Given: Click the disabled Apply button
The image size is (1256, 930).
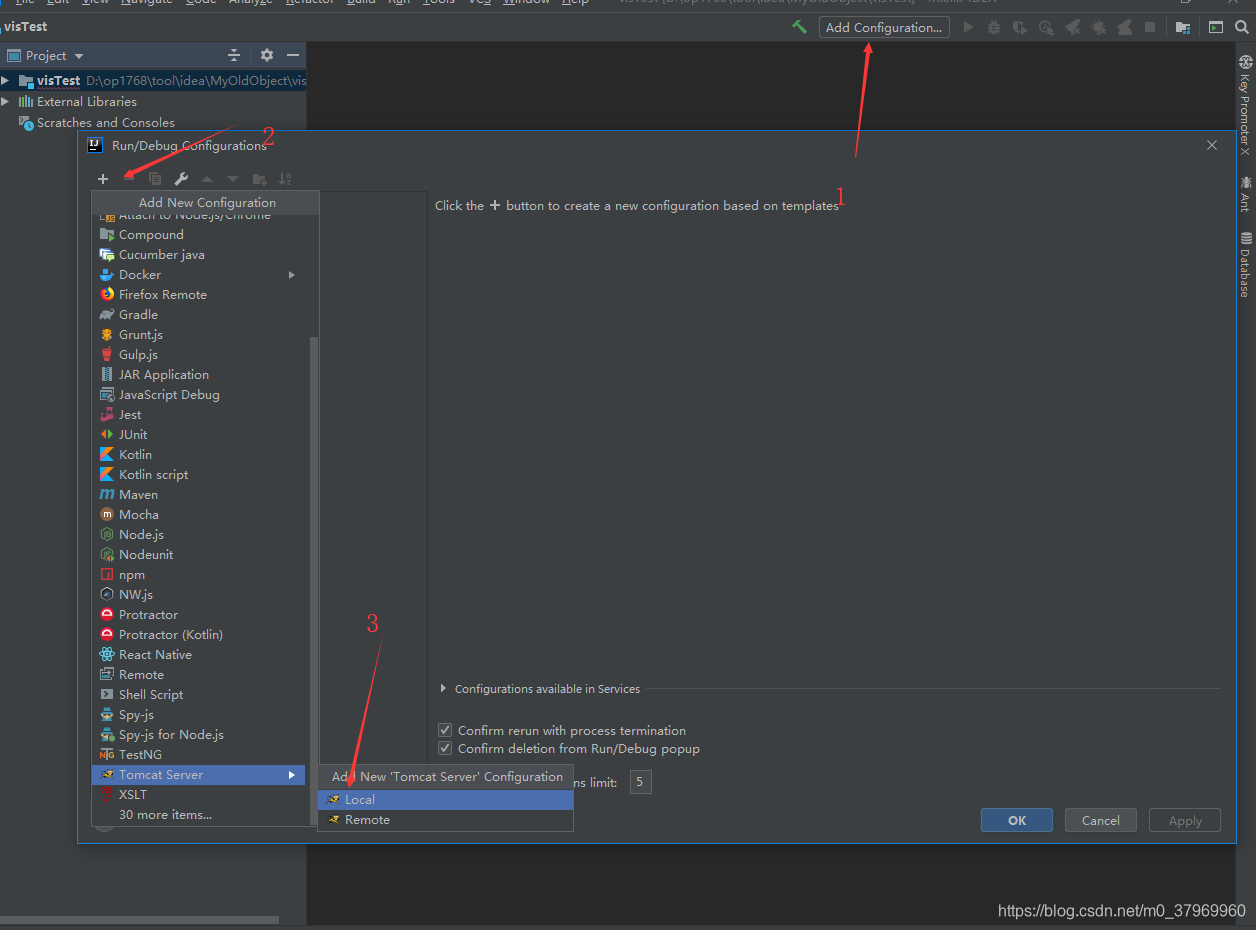Looking at the screenshot, I should (1185, 820).
